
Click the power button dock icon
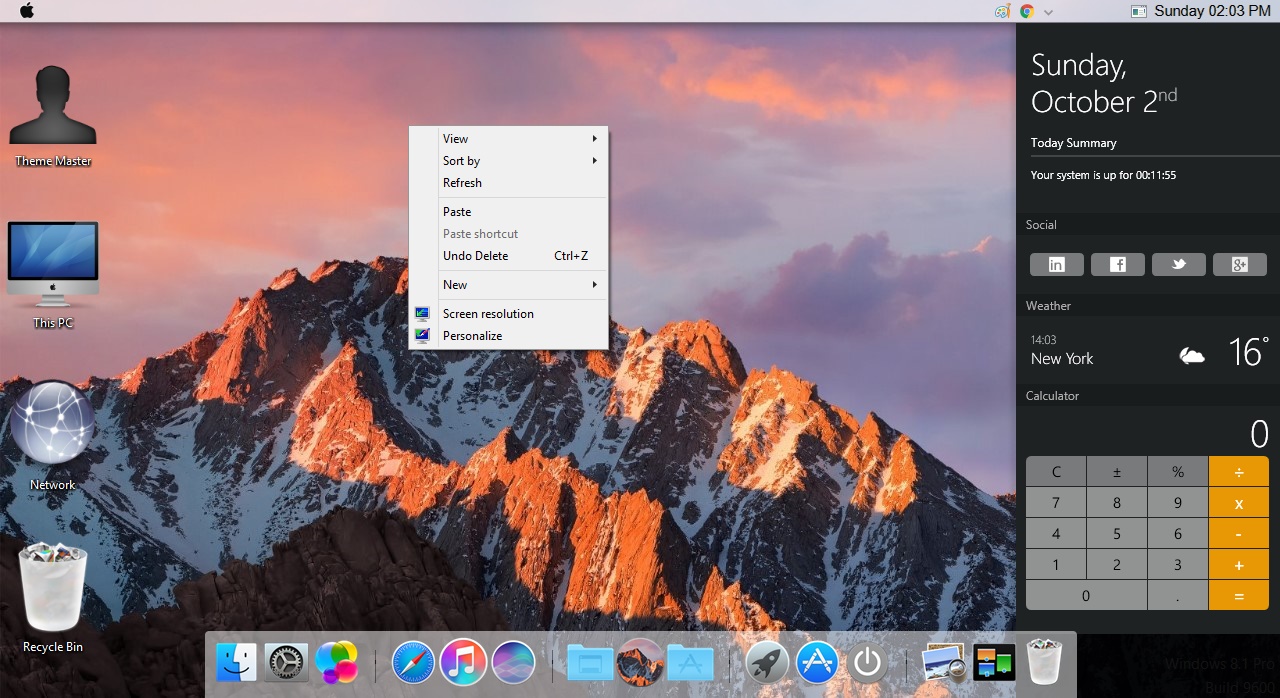(x=867, y=662)
